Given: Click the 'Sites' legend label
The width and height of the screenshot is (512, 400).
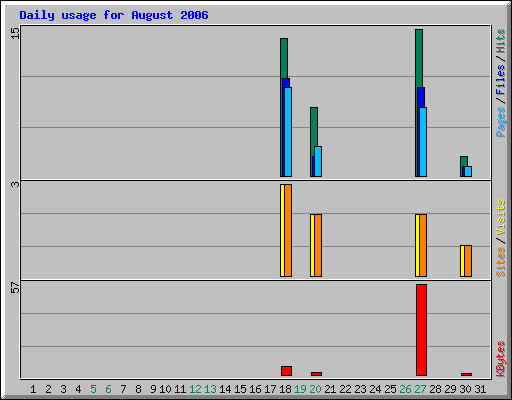Looking at the screenshot, I should coord(501,262).
